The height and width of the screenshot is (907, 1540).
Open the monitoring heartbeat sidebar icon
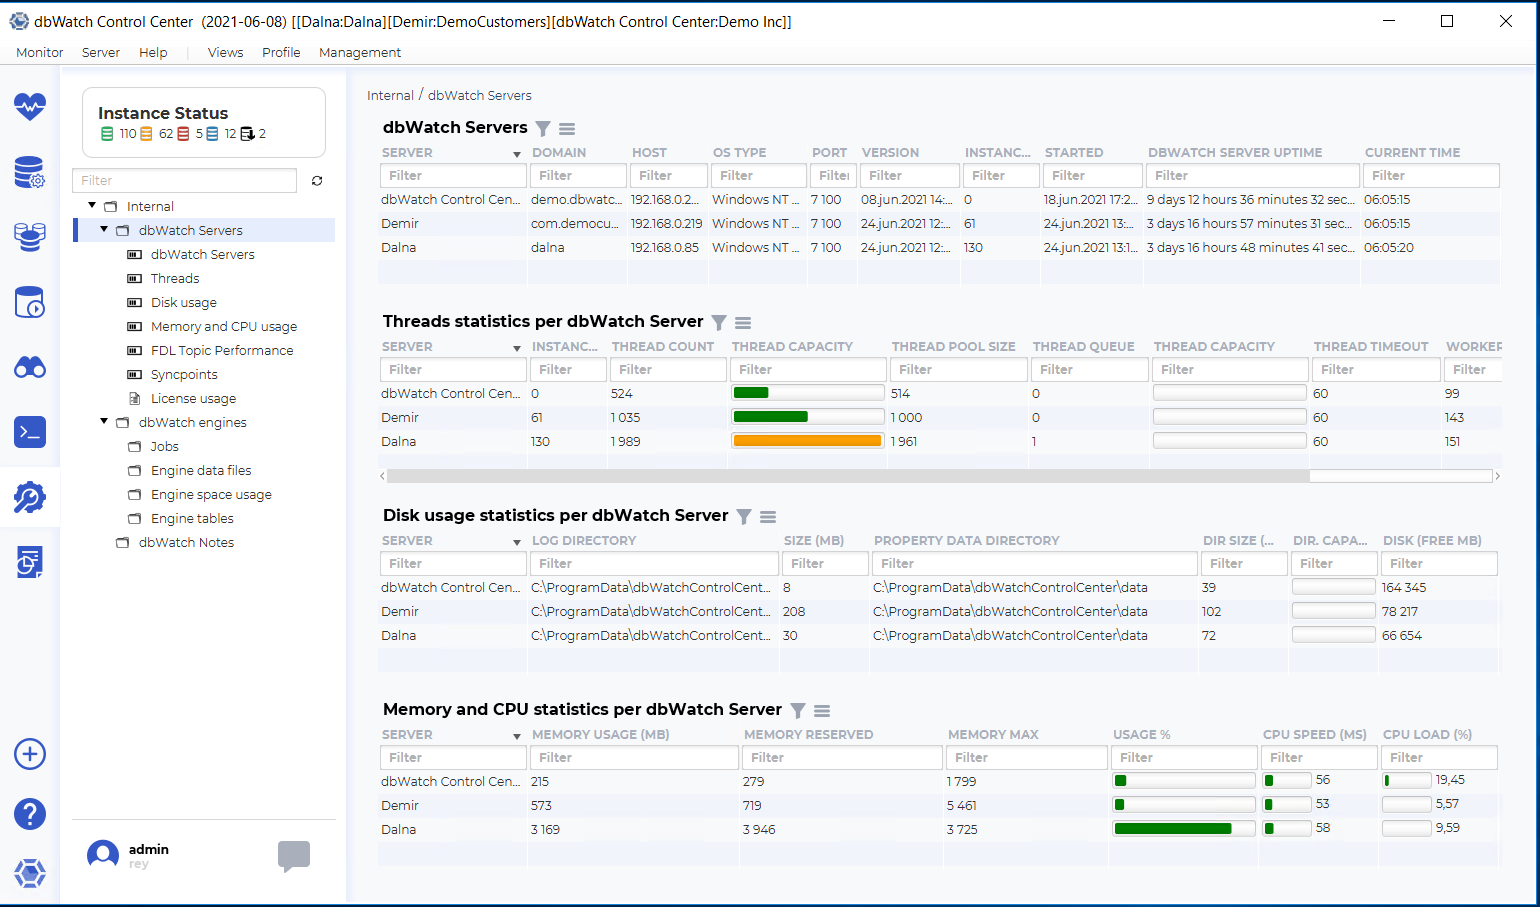[x=30, y=106]
